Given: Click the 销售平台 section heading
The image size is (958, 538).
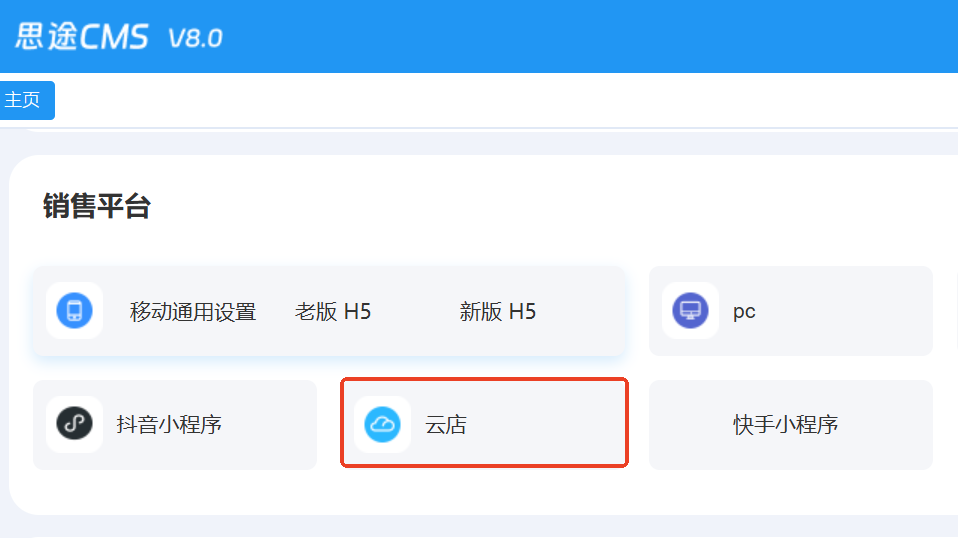Looking at the screenshot, I should pos(96,206).
